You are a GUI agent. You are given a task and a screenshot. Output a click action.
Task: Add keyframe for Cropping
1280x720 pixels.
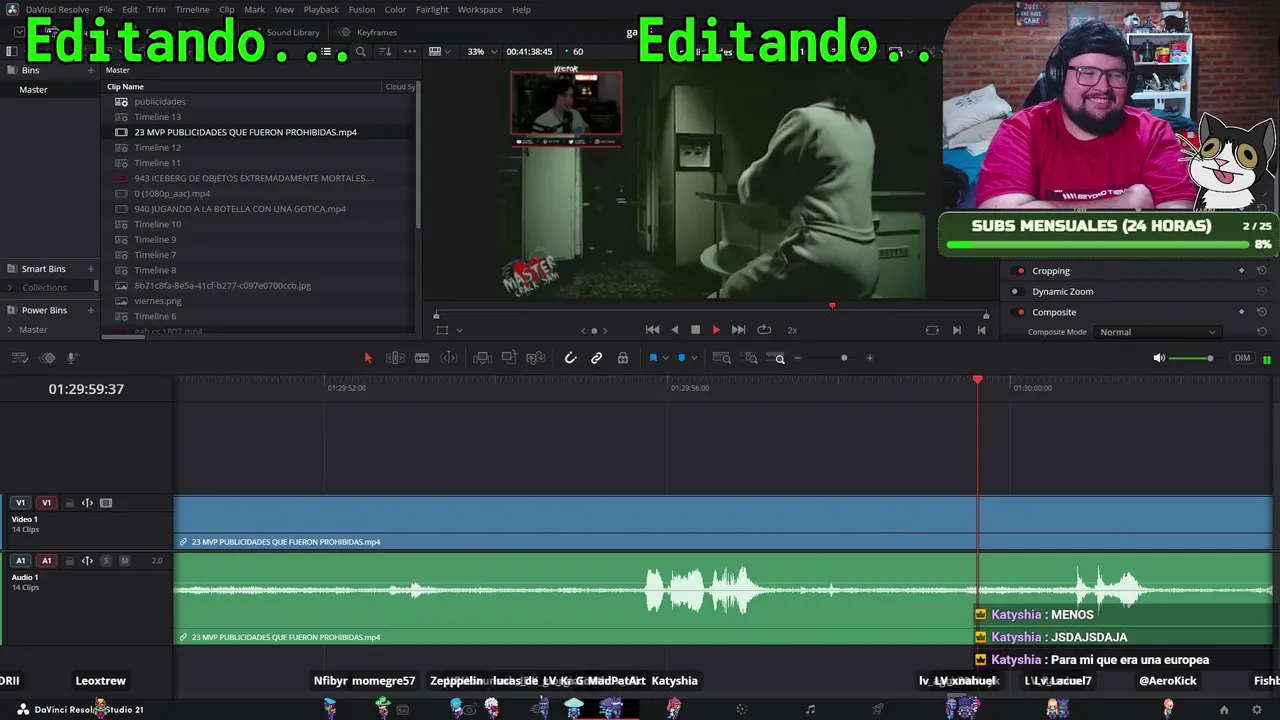tap(1242, 271)
